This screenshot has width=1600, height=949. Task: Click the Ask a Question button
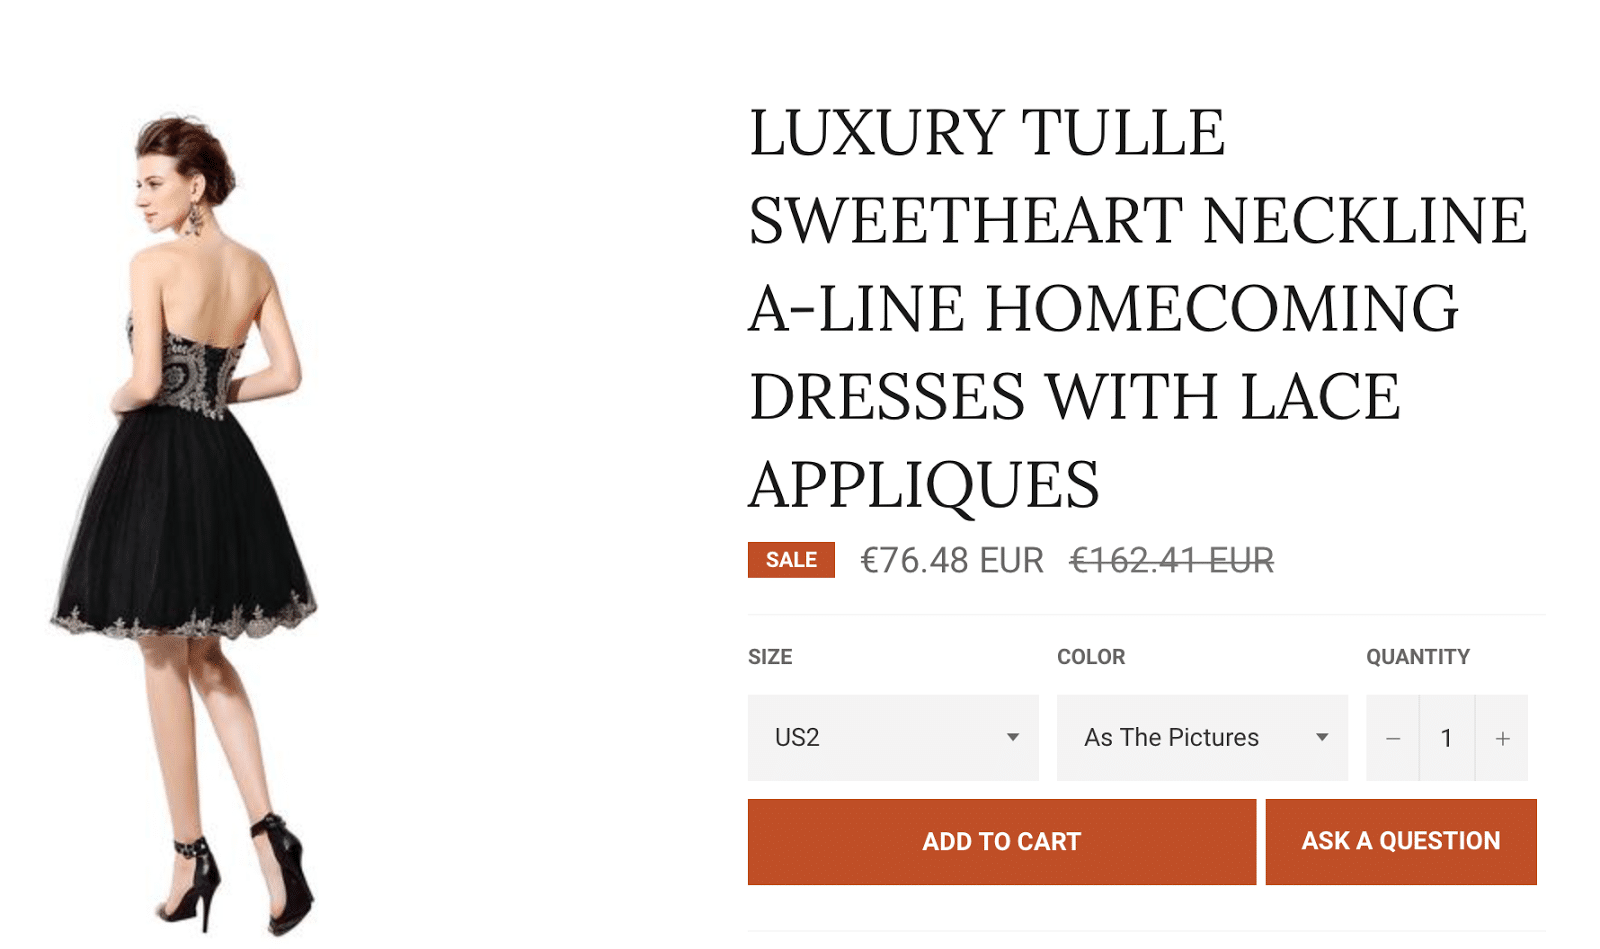(x=1400, y=841)
